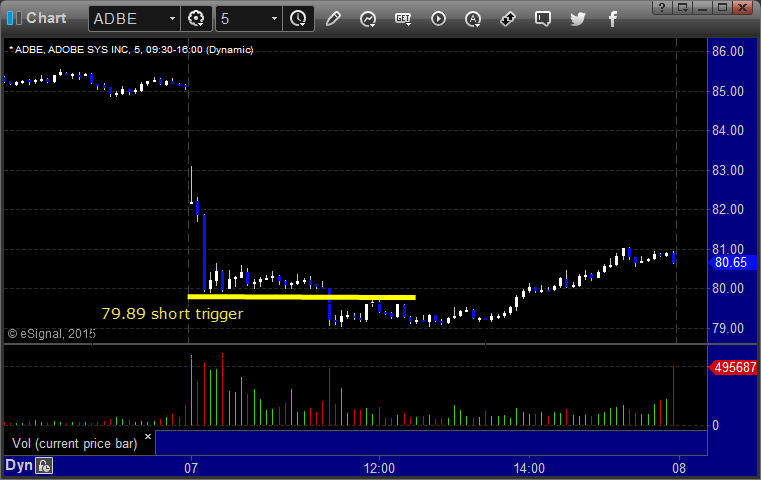
Task: Minimize the Chart window
Action: (x=703, y=7)
